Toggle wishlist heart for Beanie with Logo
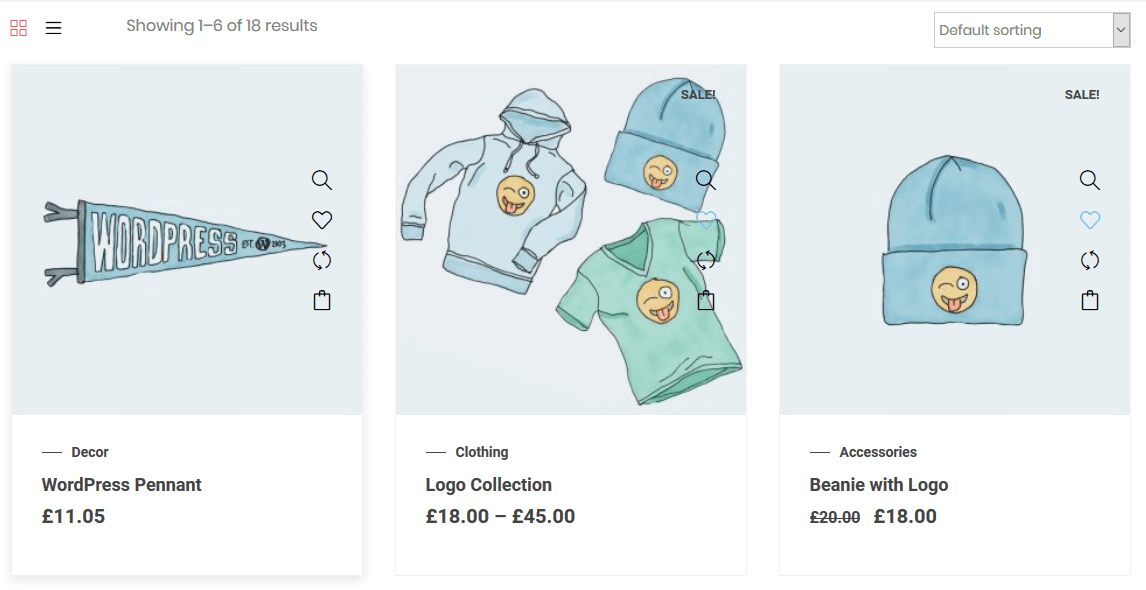 1090,220
